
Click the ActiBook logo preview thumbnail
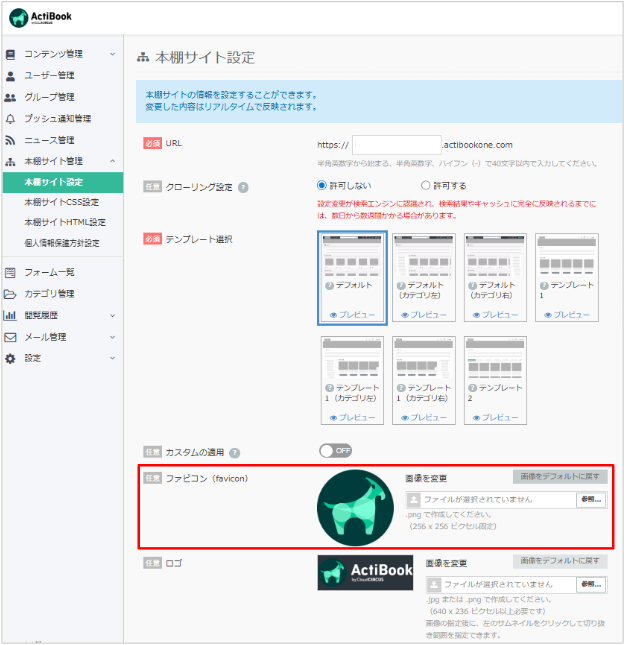coord(365,574)
